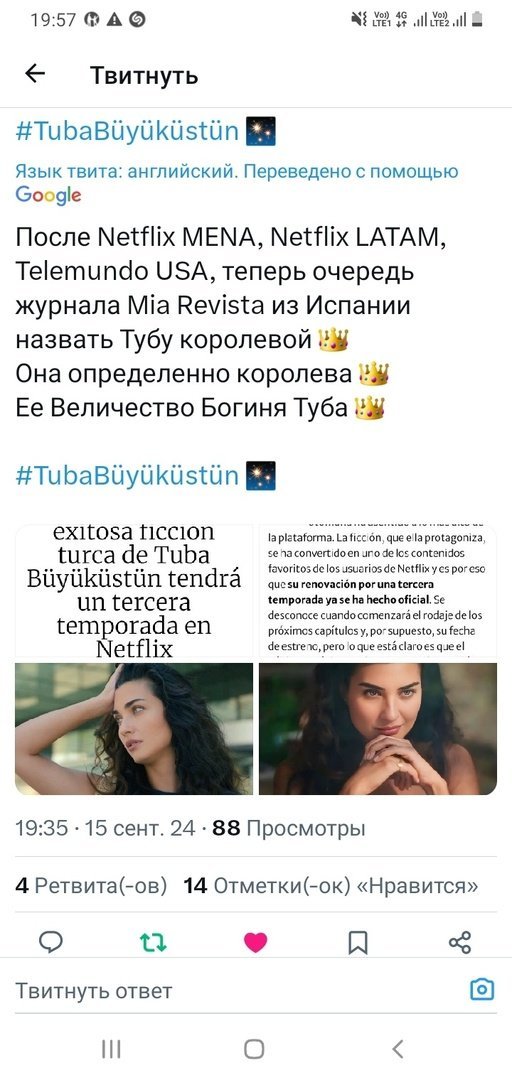The height and width of the screenshot is (1080, 512).
Task: Open the right photo of woman with clasped hands
Action: 378,729
